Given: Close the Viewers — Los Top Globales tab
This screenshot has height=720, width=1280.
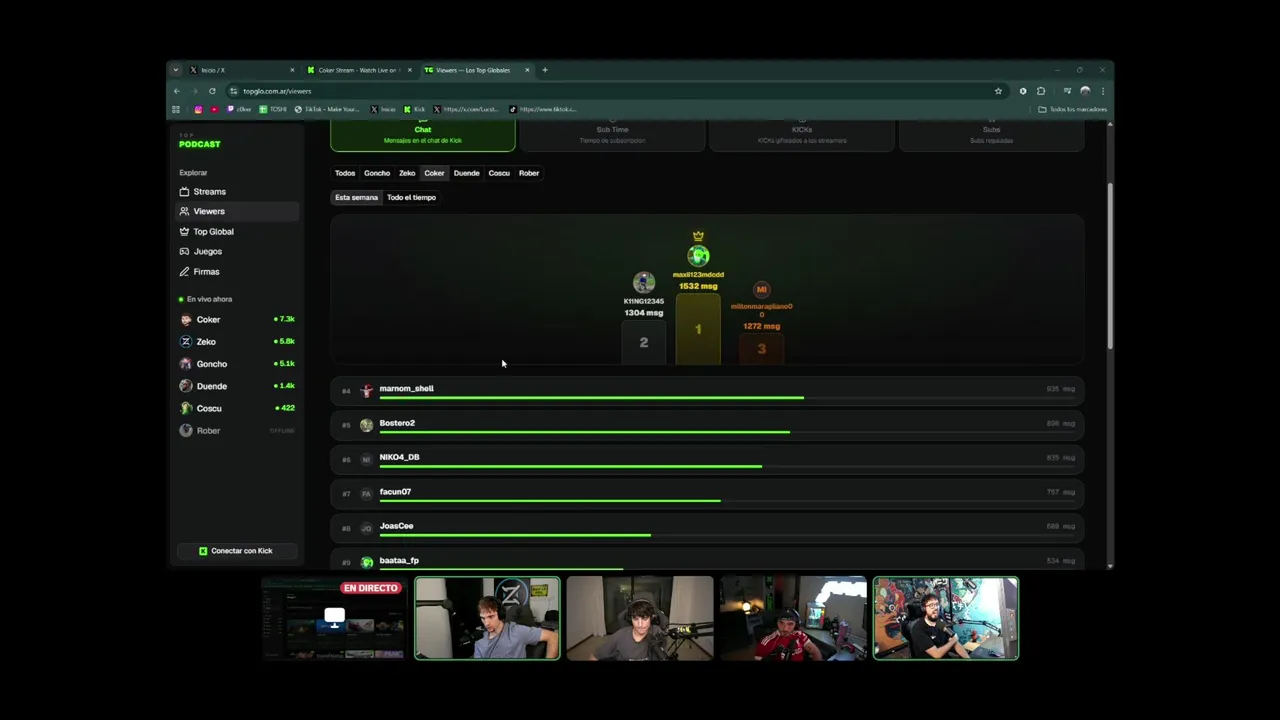Looking at the screenshot, I should (527, 70).
